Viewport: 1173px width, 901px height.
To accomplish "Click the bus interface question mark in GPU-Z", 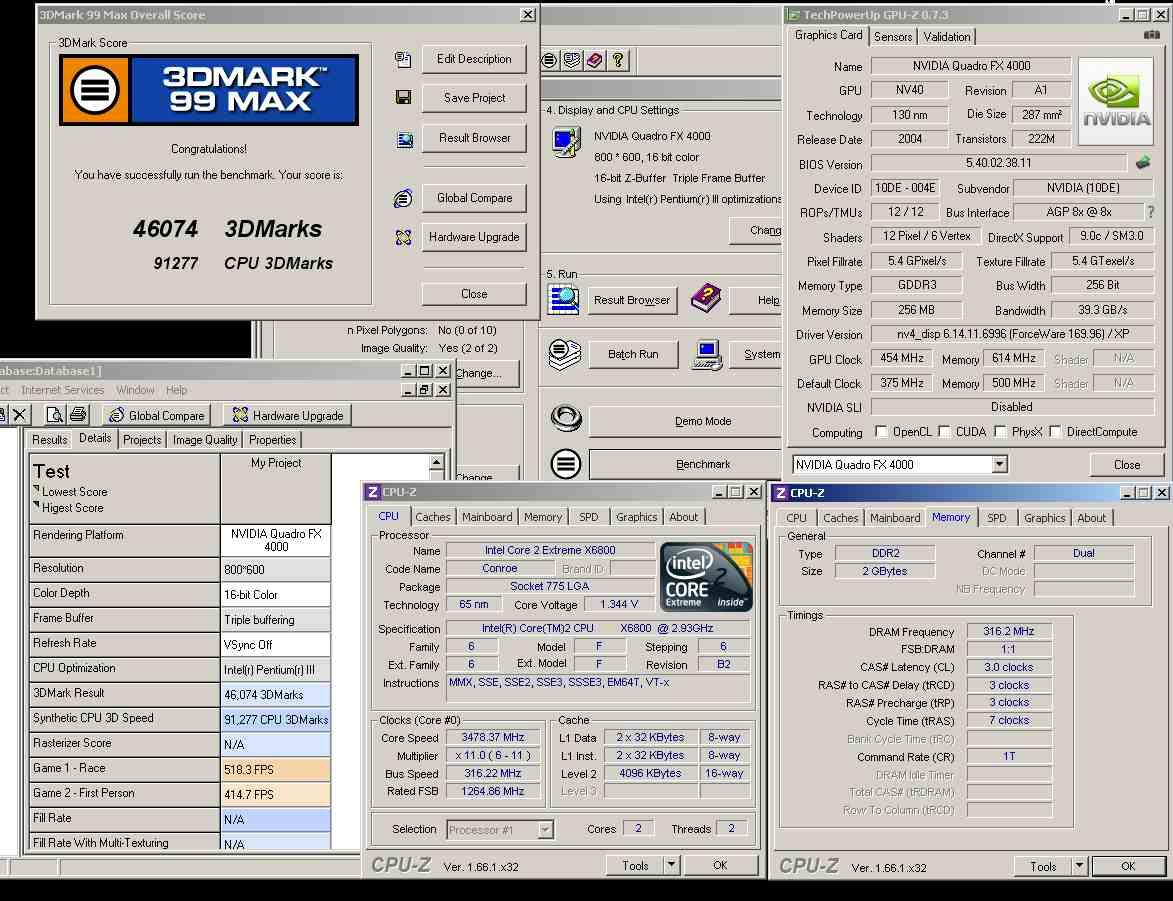I will click(1150, 212).
